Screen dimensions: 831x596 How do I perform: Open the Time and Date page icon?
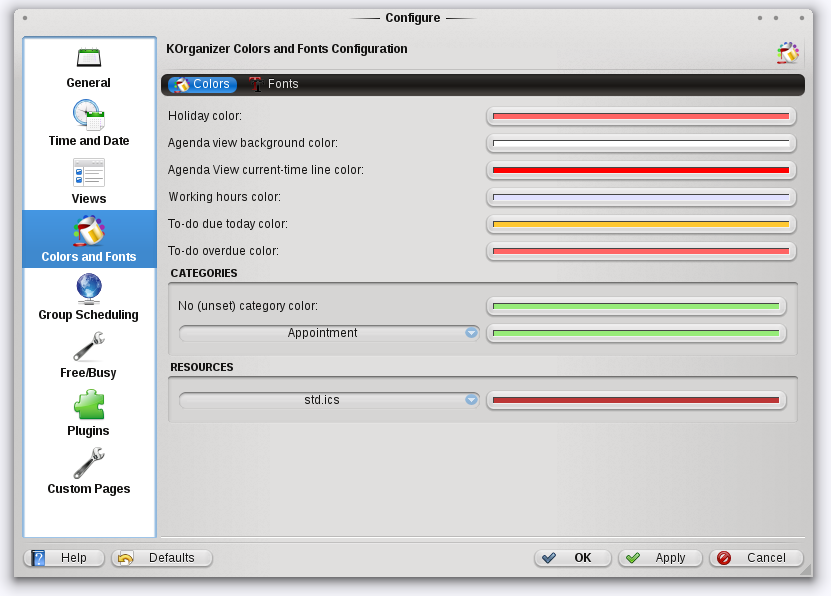click(89, 115)
